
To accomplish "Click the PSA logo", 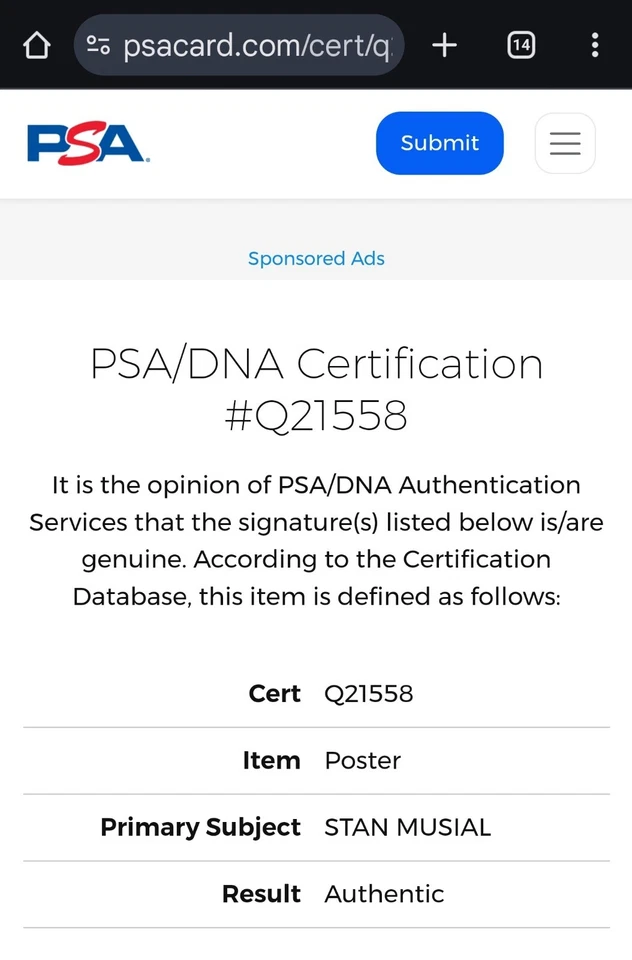I will point(88,143).
